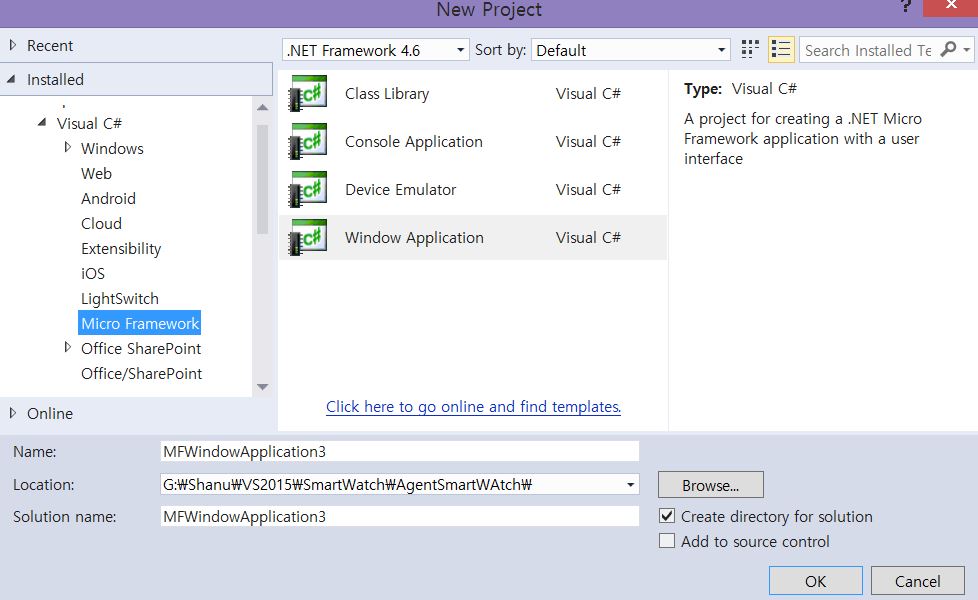Enable Add to source control checkbox

(667, 541)
